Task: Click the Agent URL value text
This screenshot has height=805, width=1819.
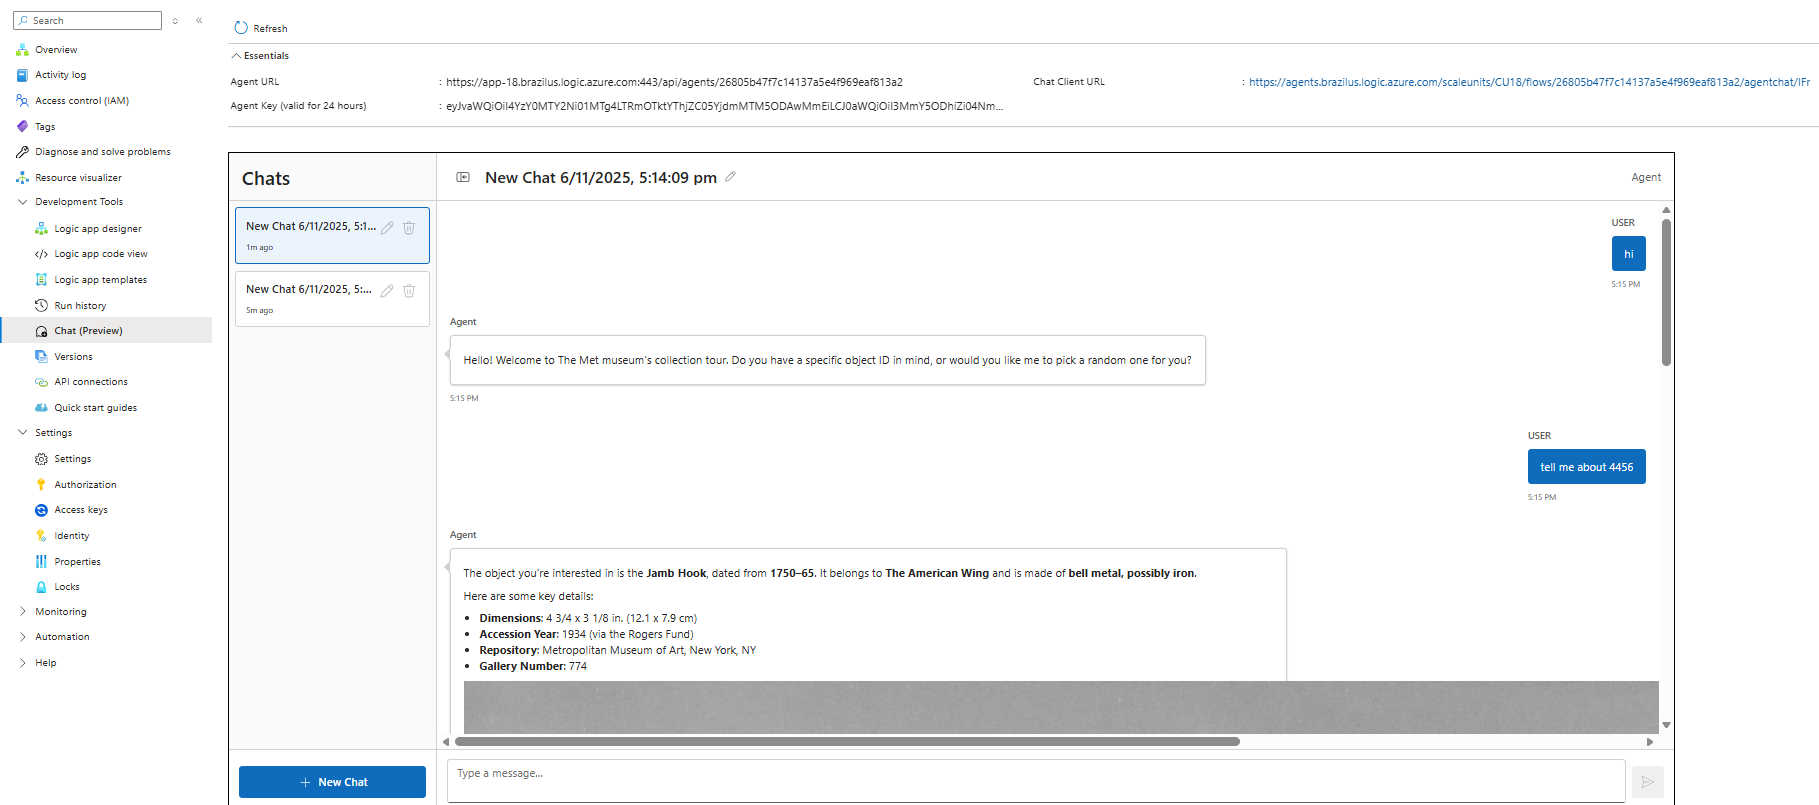Action: click(x=674, y=82)
